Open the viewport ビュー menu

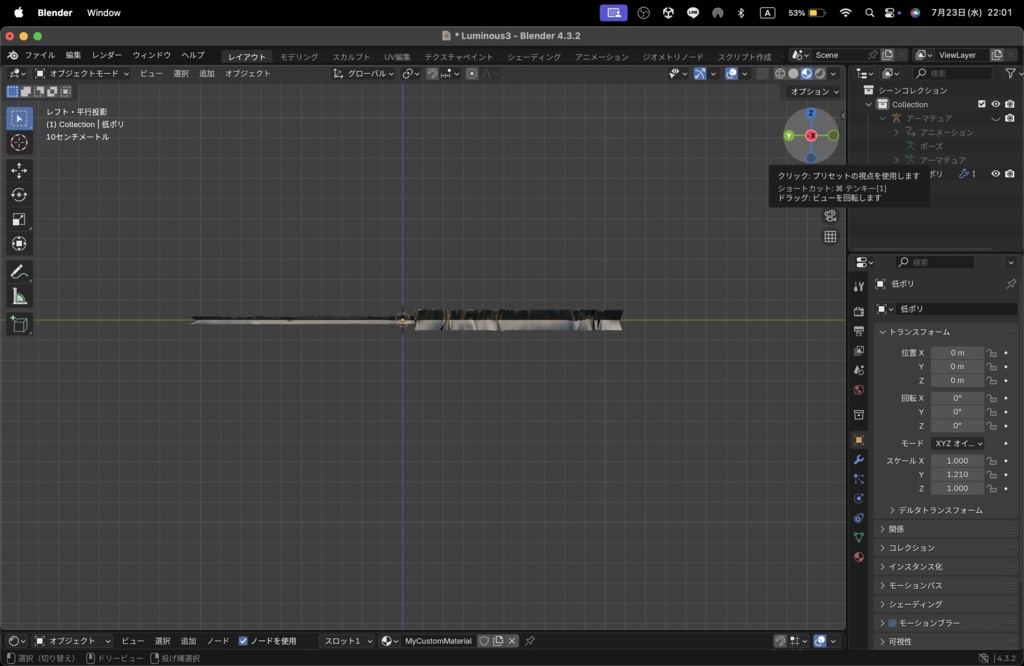click(151, 74)
